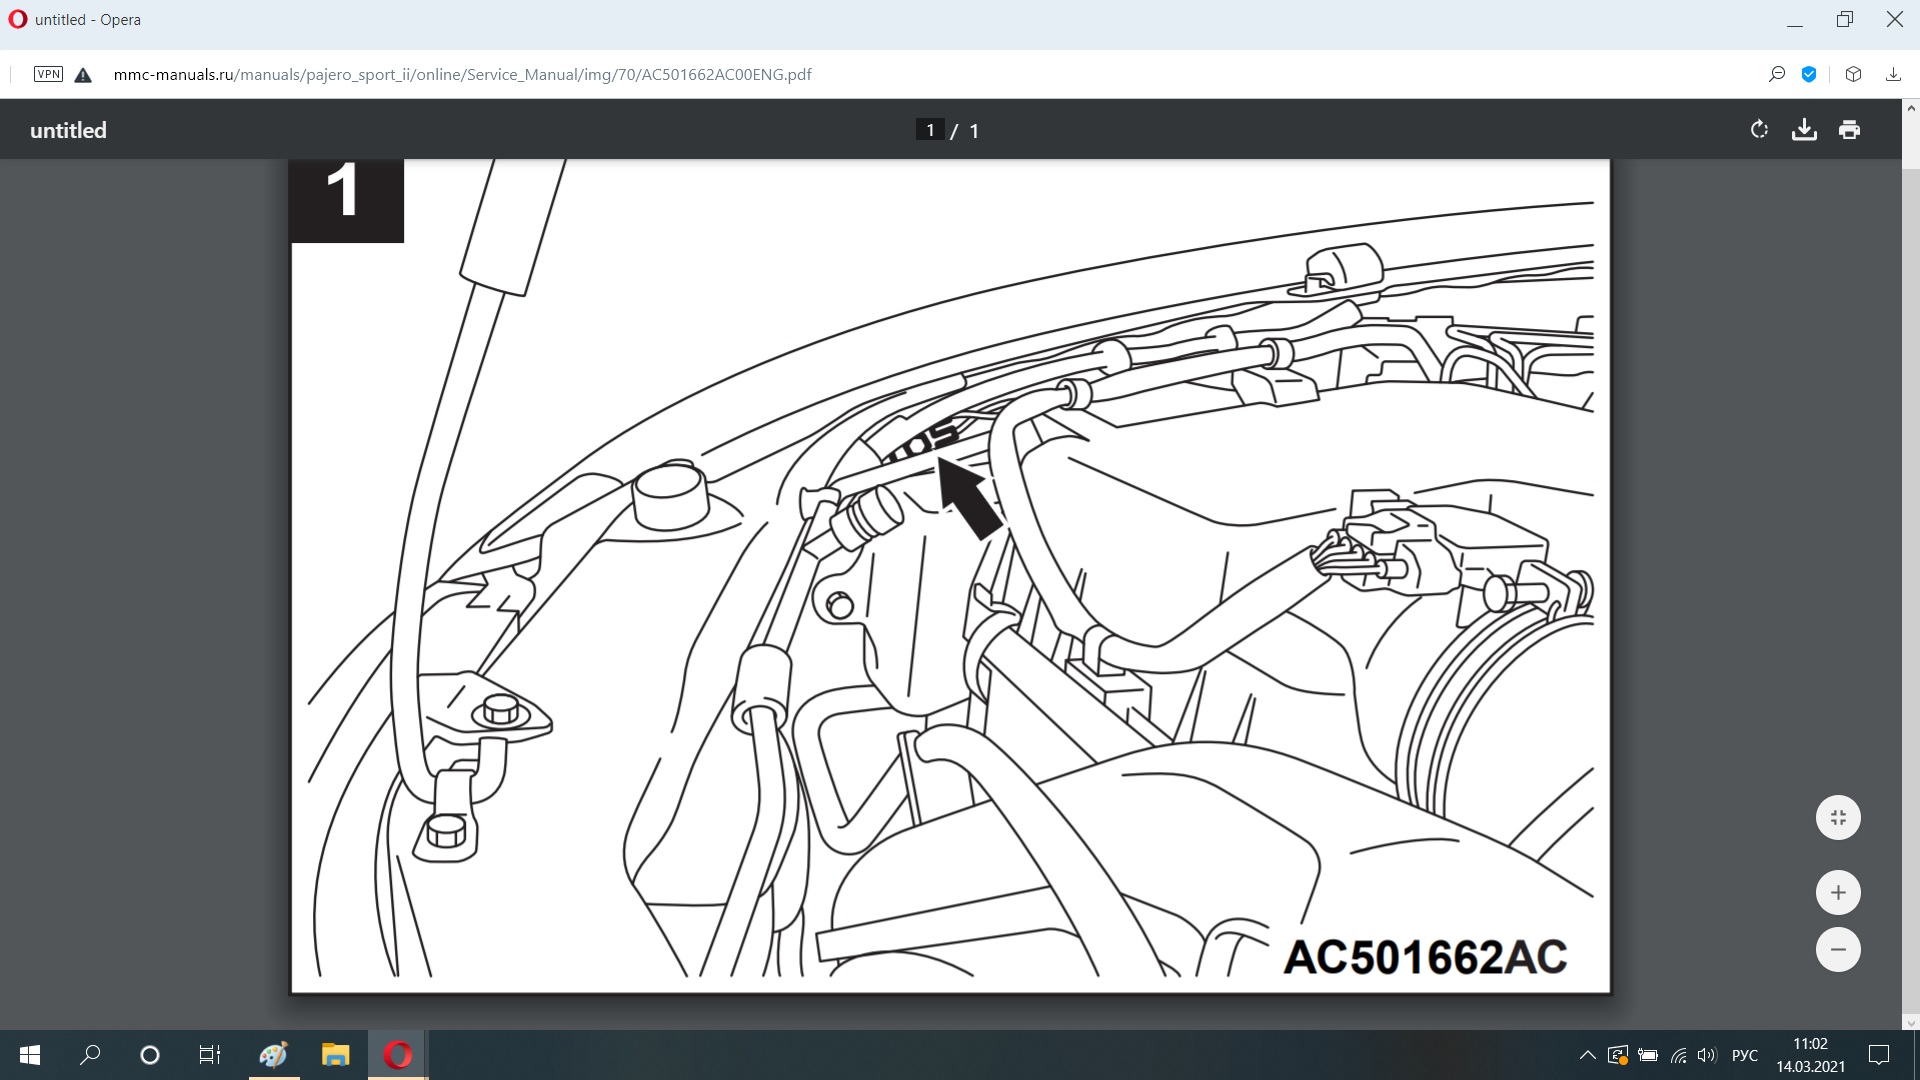Open the browser extensions cube icon
Viewport: 1920px width, 1080px height.
pyautogui.click(x=1853, y=74)
